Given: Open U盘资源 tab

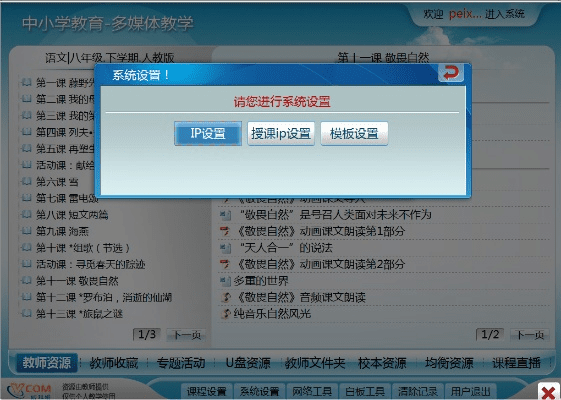Looking at the screenshot, I should tap(248, 363).
